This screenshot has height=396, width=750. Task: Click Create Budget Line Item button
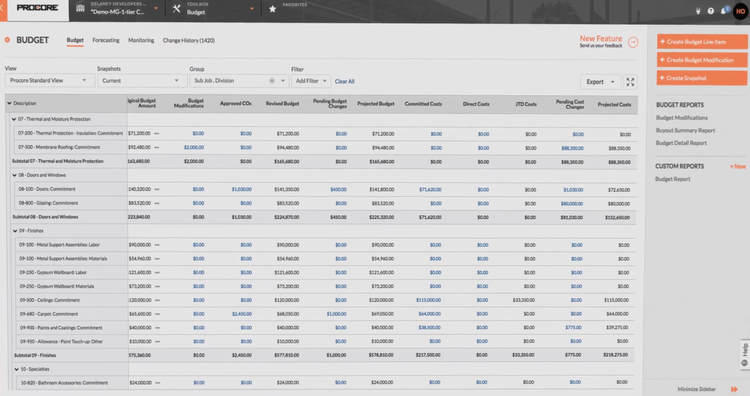[x=702, y=42]
